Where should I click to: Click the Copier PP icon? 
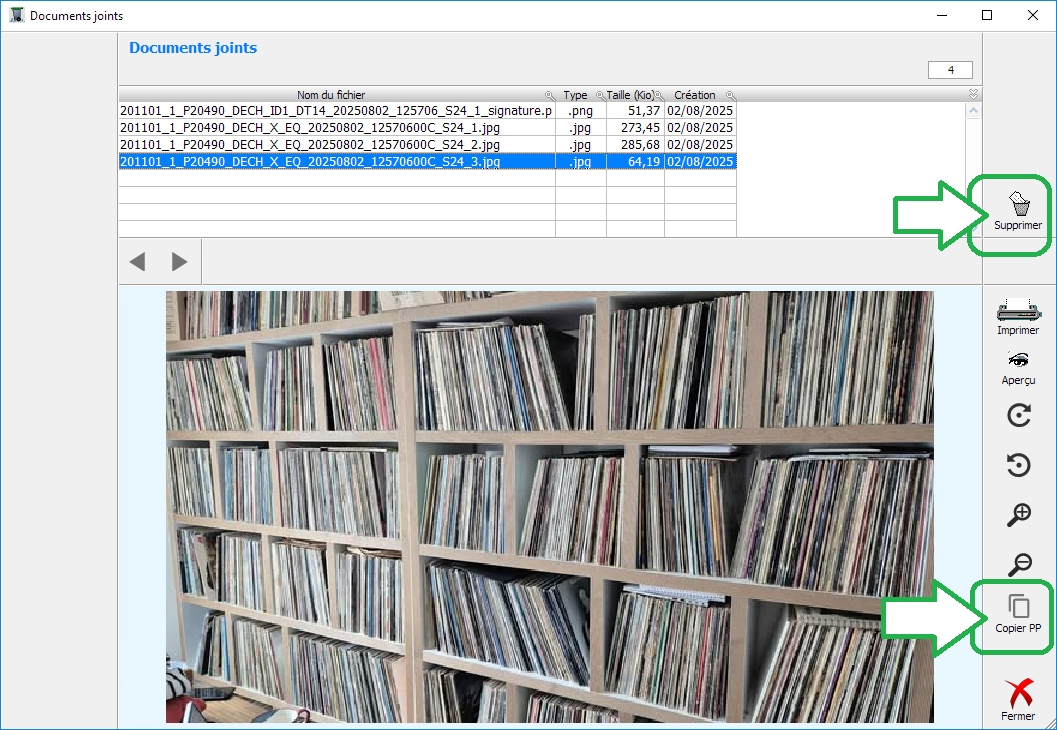(1018, 607)
